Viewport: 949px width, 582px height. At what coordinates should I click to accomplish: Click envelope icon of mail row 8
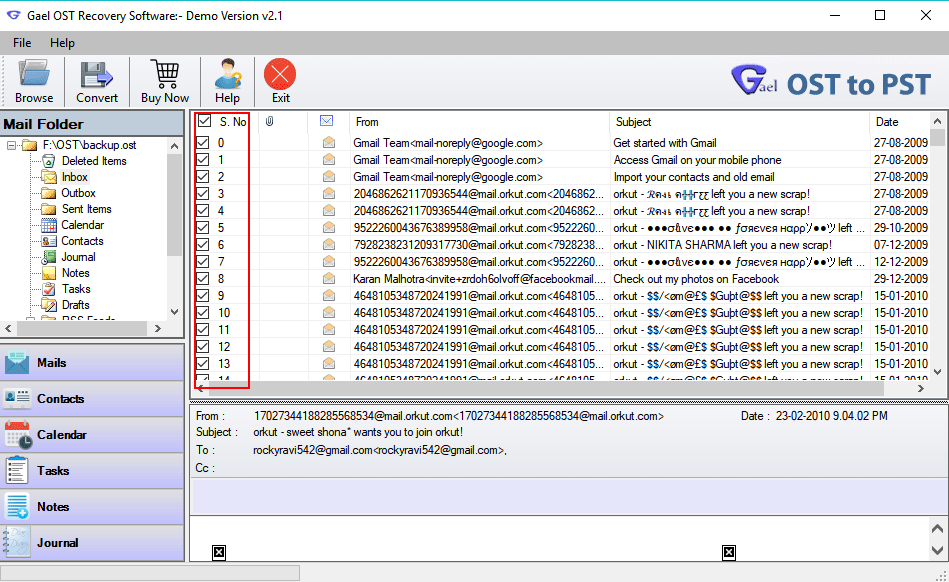click(x=329, y=278)
